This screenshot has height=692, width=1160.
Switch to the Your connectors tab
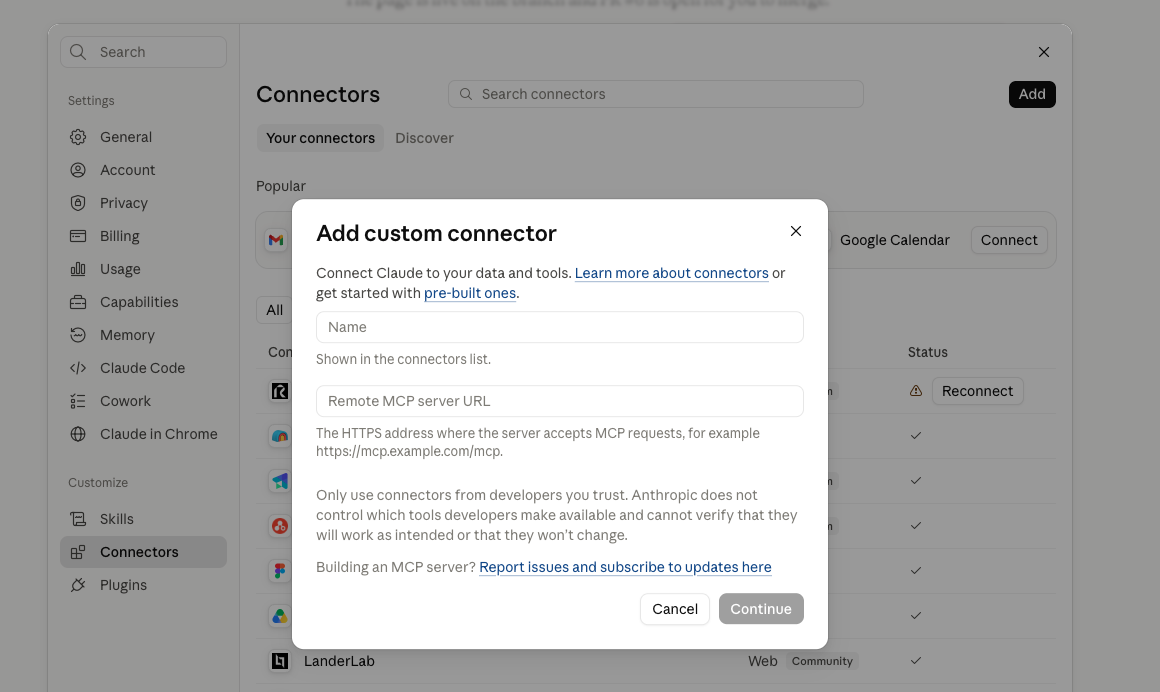click(320, 138)
